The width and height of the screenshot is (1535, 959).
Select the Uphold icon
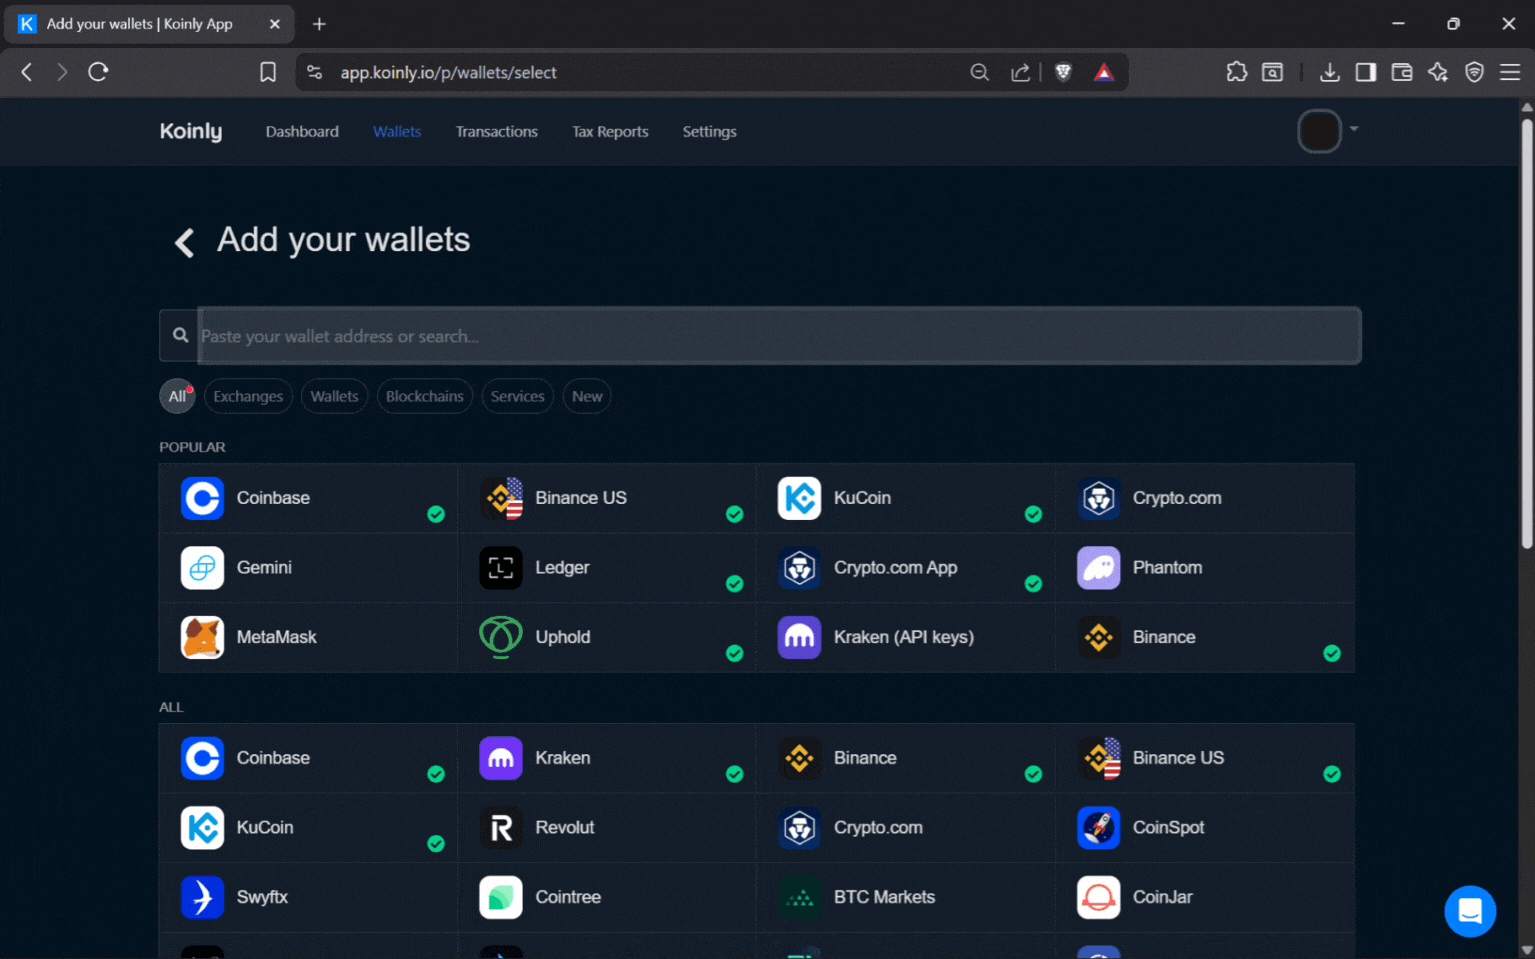pyautogui.click(x=500, y=637)
